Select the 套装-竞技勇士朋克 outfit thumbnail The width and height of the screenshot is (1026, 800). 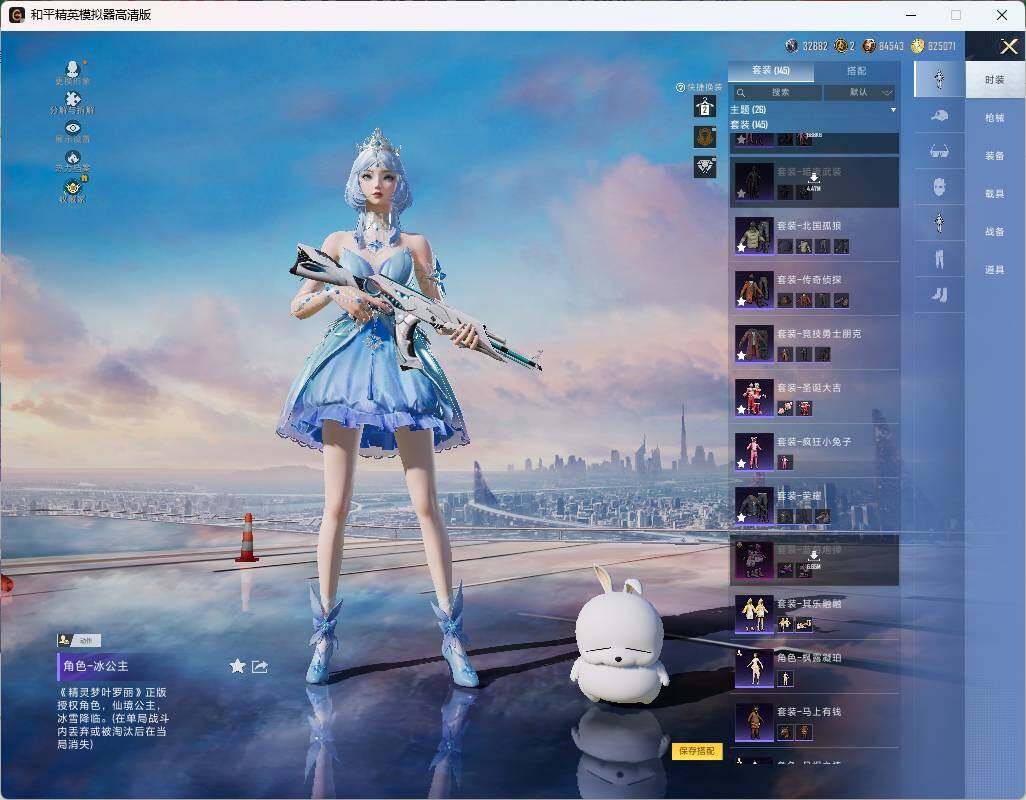754,343
